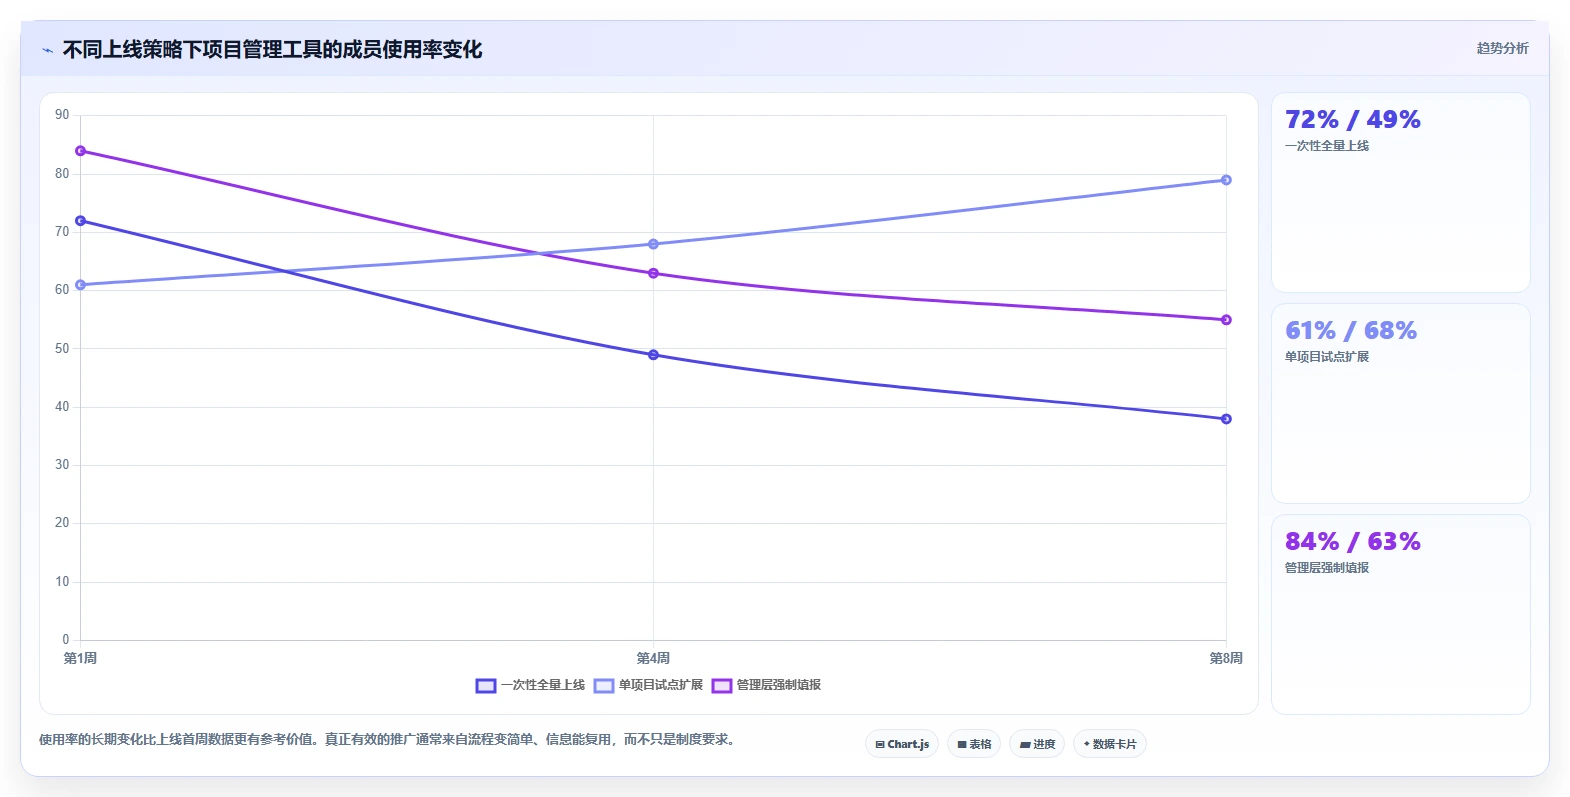Select the 表格 chip
The image size is (1570, 797).
point(974,744)
